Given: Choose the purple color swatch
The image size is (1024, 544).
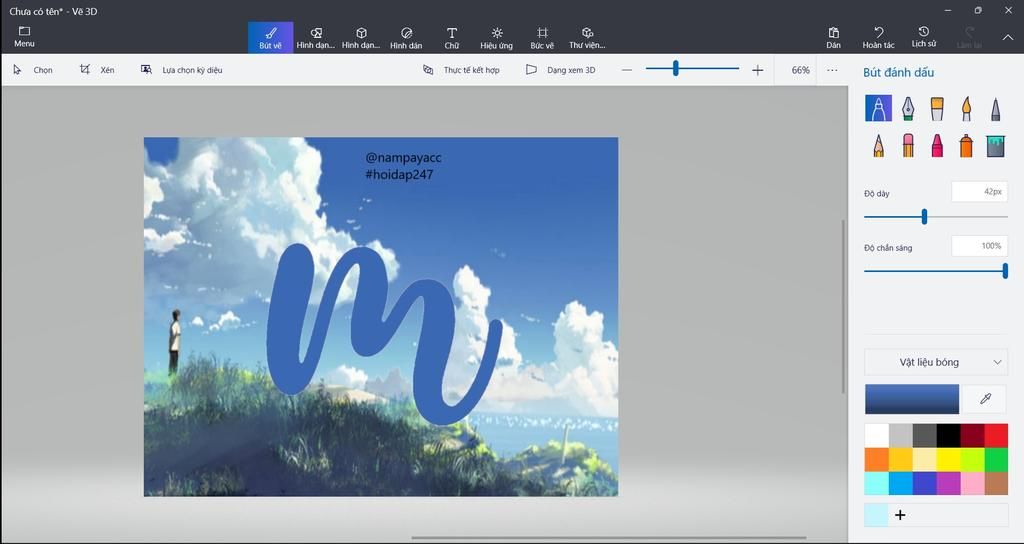Looking at the screenshot, I should [x=948, y=483].
